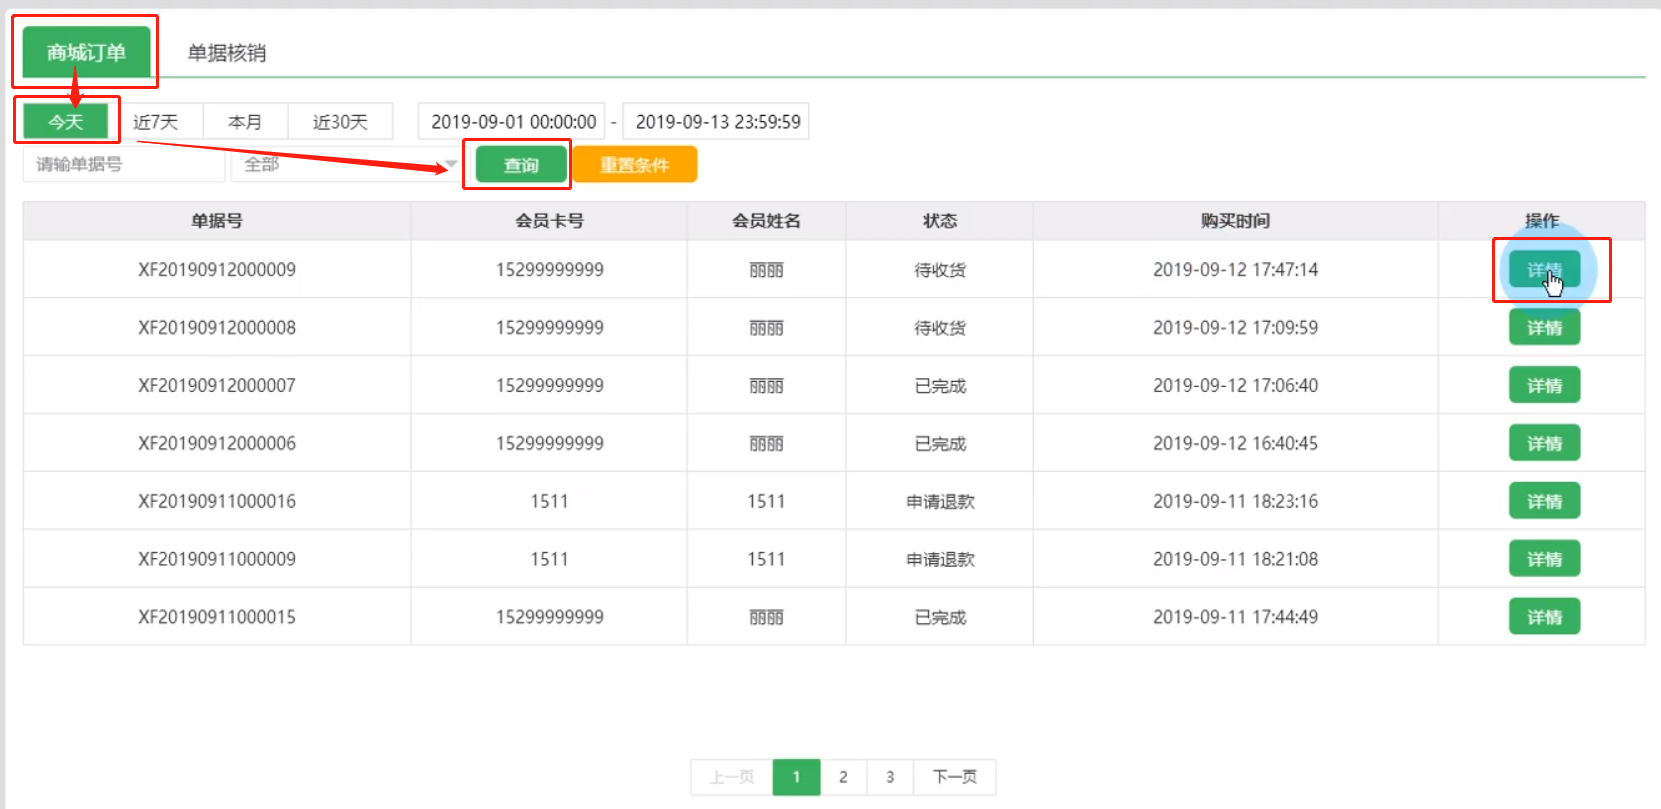Select the 今天 date filter
Viewport: 1661px width, 809px height.
click(66, 122)
